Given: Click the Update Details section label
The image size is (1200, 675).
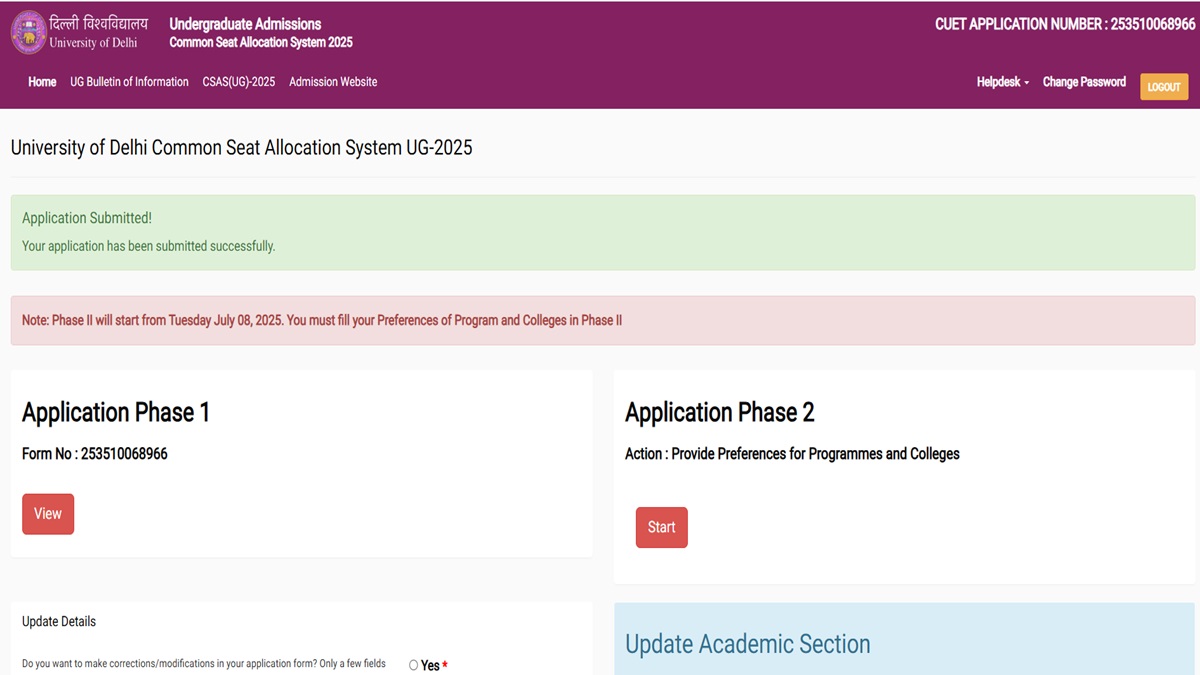Looking at the screenshot, I should coord(59,621).
